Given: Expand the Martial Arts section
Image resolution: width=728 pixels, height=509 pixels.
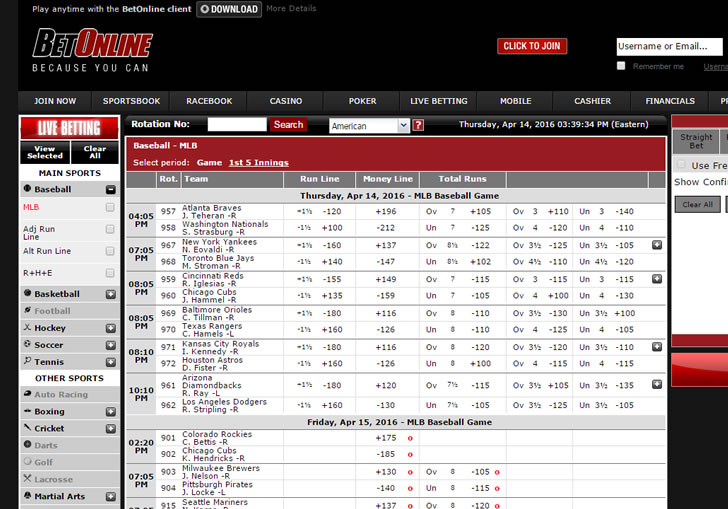Looking at the screenshot, I should pos(110,496).
